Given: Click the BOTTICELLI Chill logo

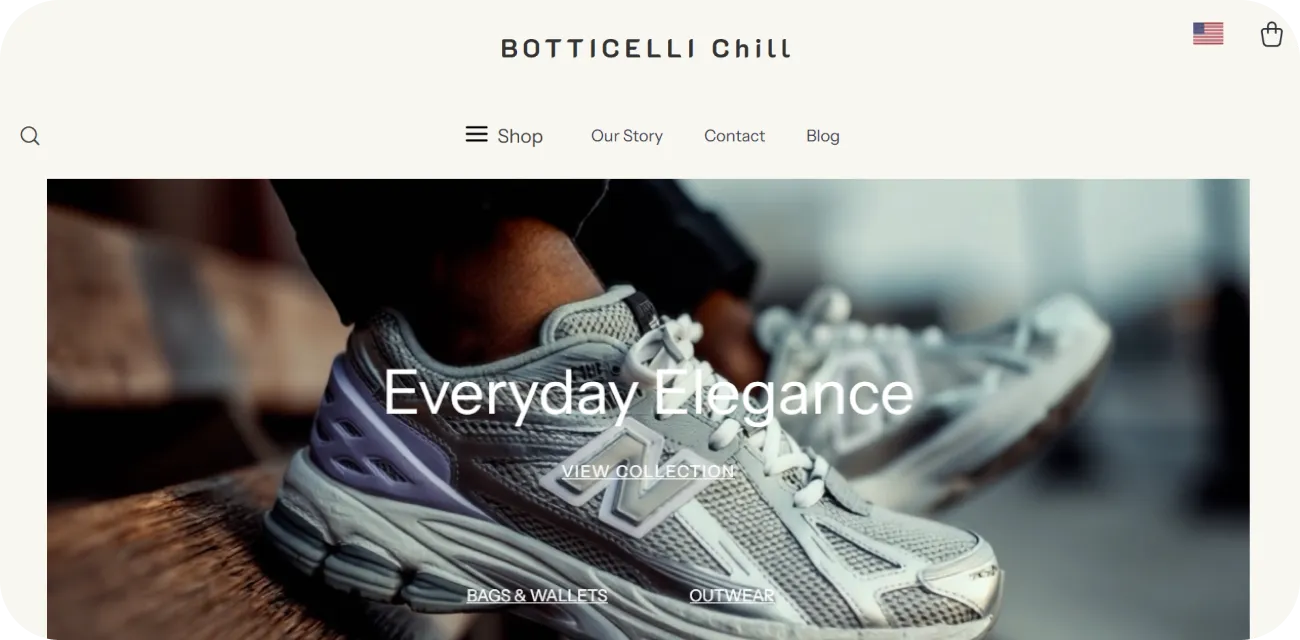Looking at the screenshot, I should [x=646, y=48].
